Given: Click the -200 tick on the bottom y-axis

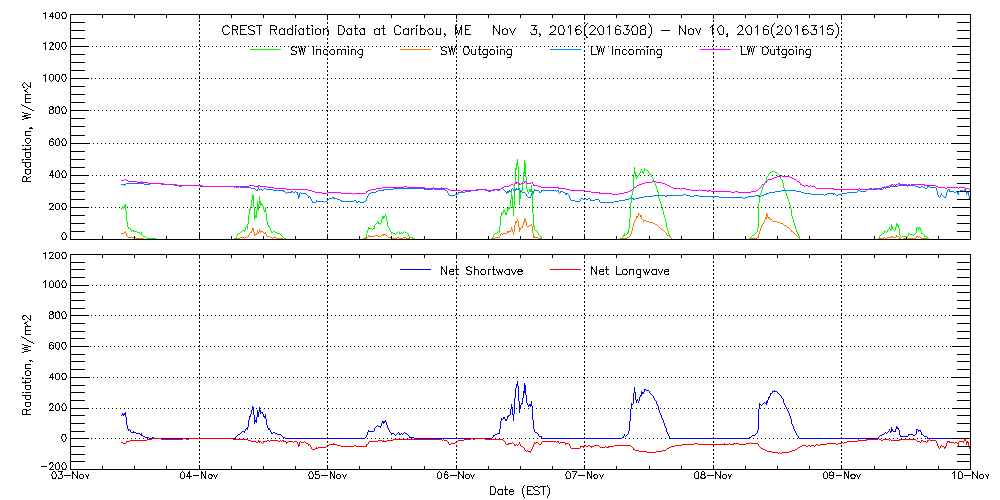Looking at the screenshot, I should click(51, 466).
